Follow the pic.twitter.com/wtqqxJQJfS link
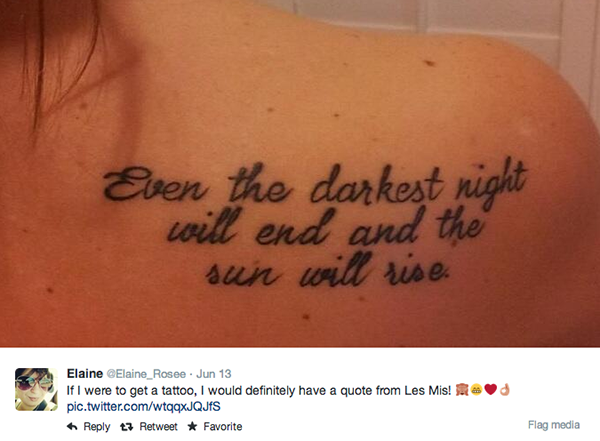The width and height of the screenshot is (600, 441). (x=143, y=407)
